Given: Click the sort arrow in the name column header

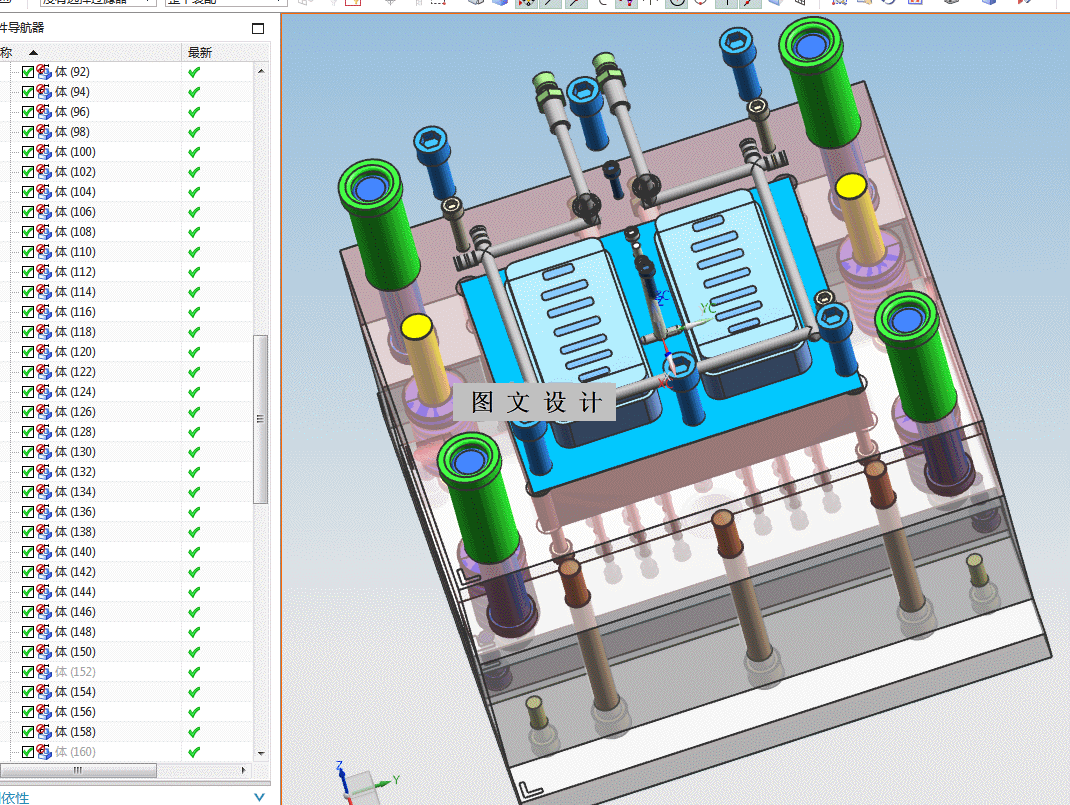Looking at the screenshot, I should tap(33, 53).
